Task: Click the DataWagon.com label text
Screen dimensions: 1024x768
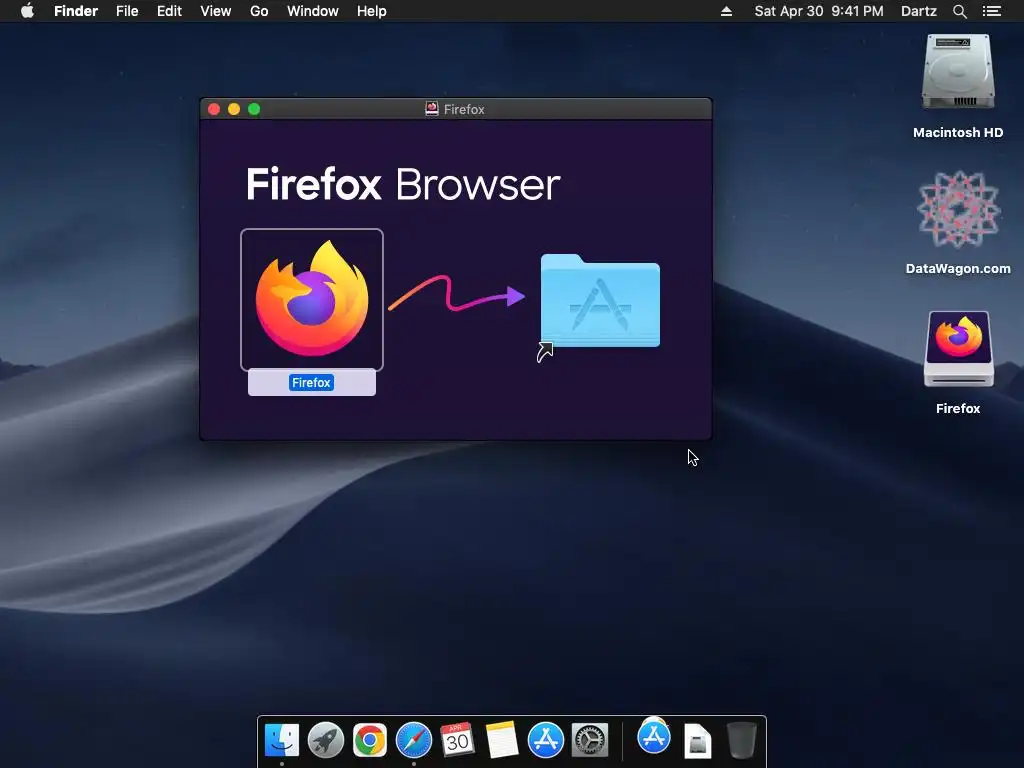Action: 958,268
